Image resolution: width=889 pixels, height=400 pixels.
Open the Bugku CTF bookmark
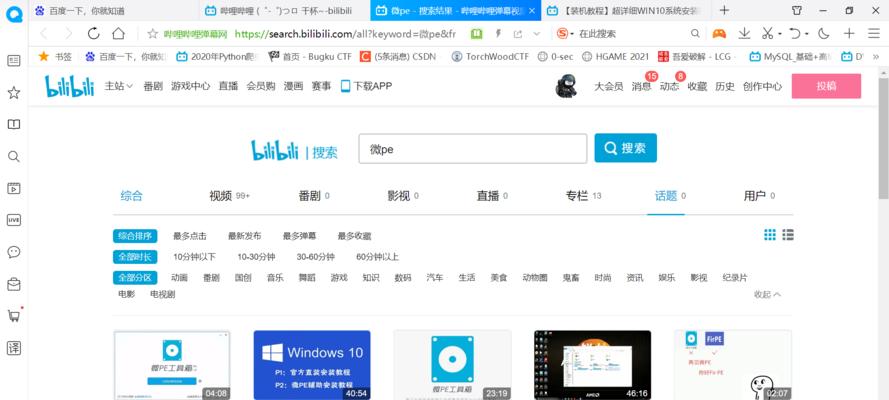coord(310,56)
